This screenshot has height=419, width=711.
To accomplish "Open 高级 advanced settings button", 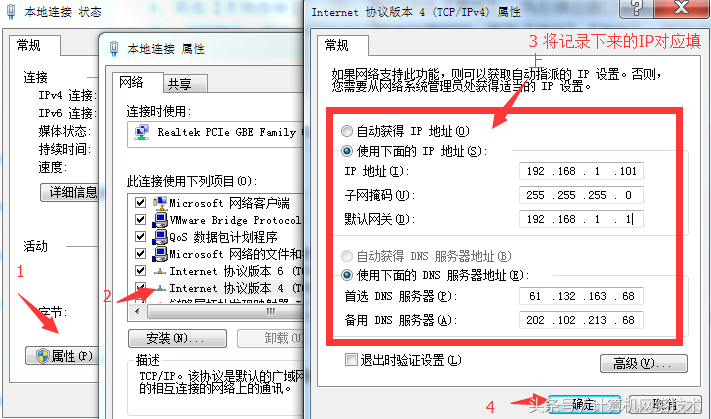I will tap(644, 363).
